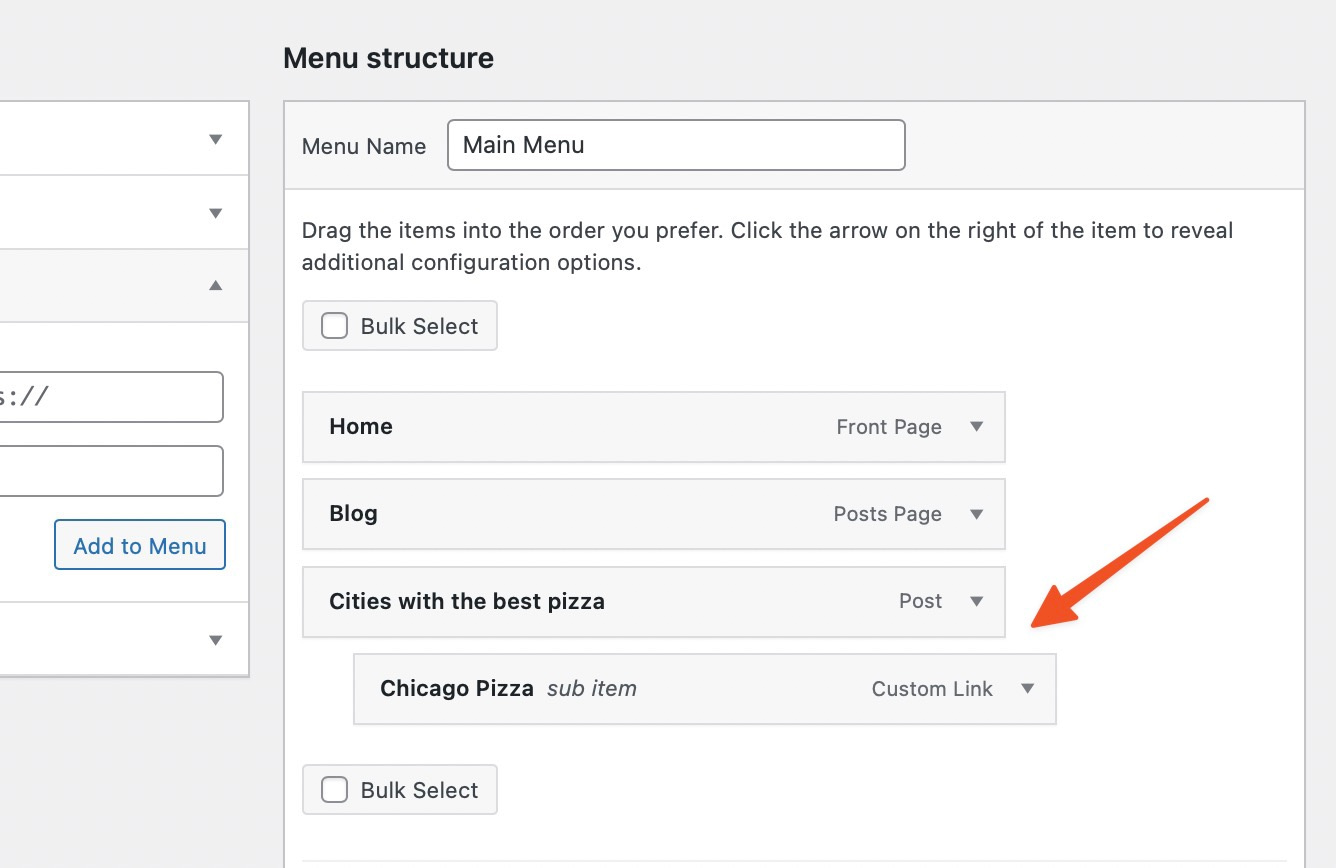Viewport: 1336px width, 868px height.
Task: Edit the Menu Name text field
Action: (676, 145)
